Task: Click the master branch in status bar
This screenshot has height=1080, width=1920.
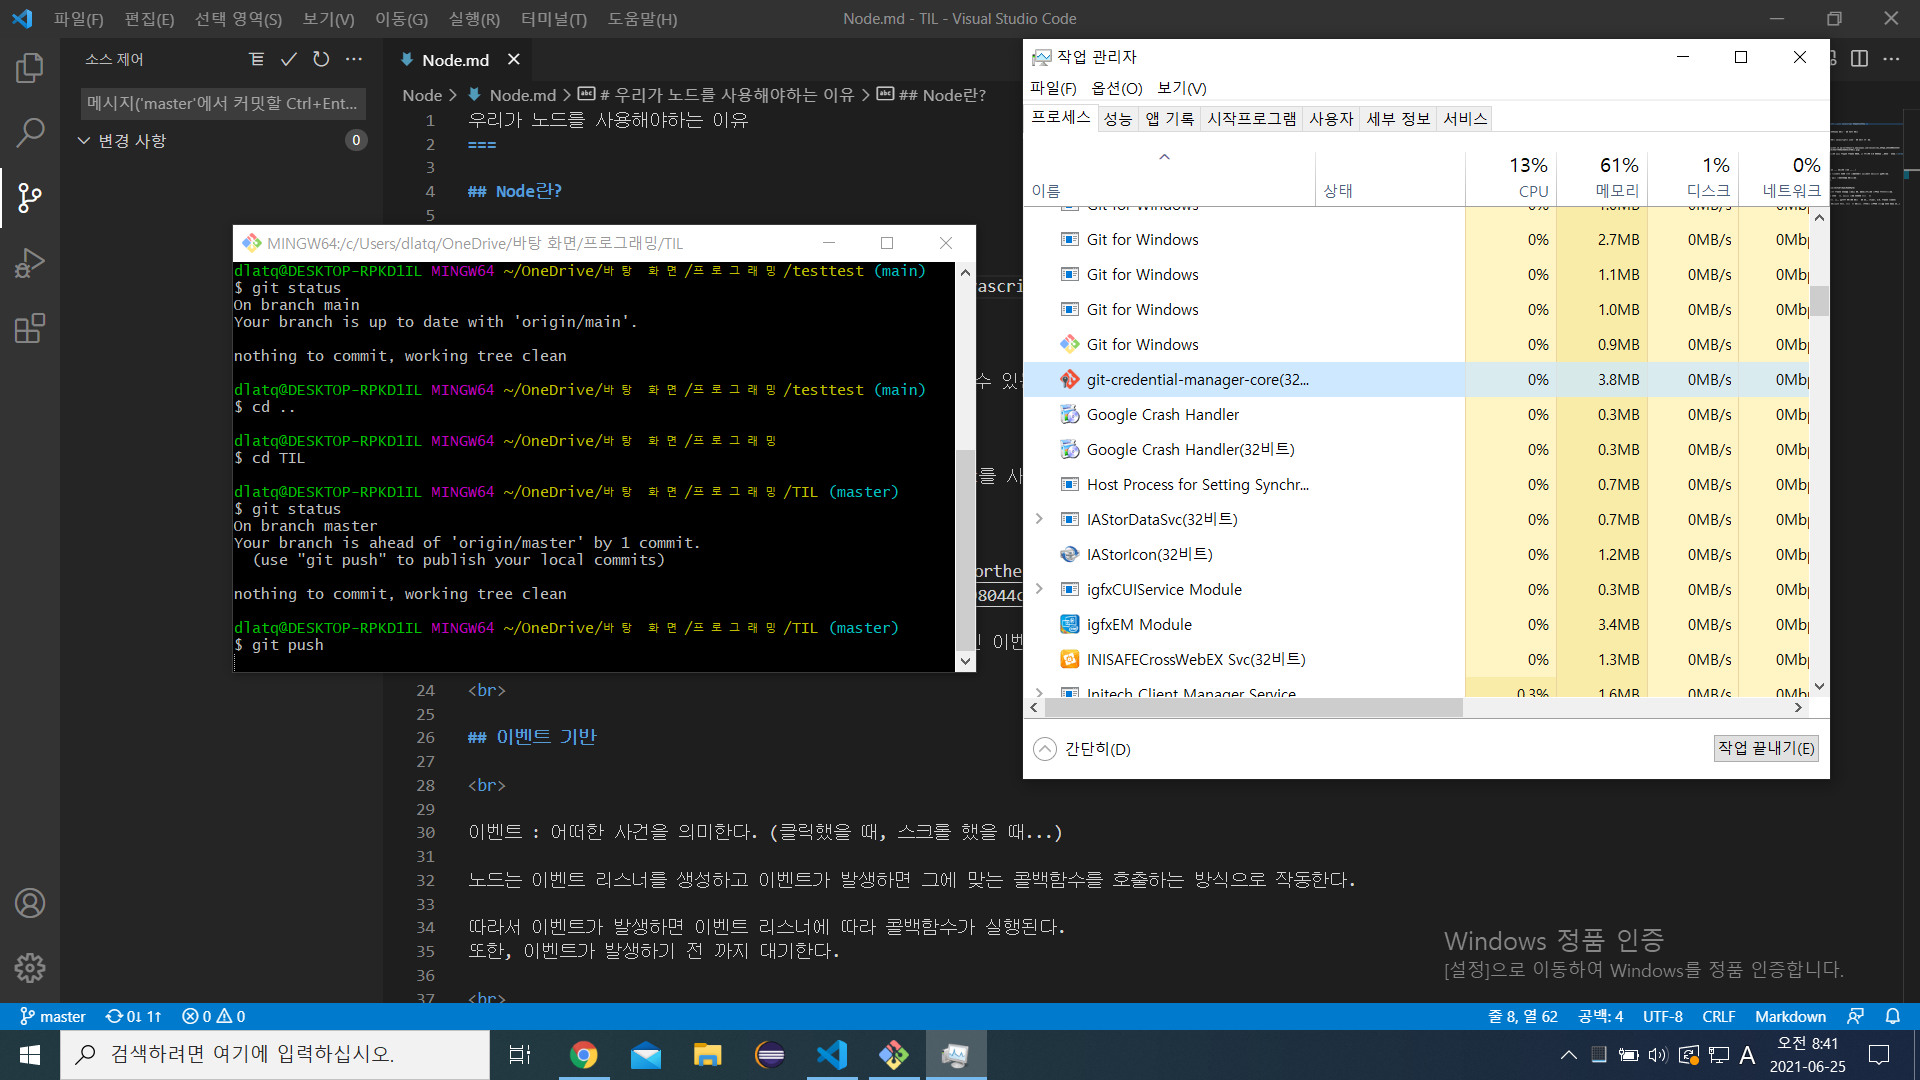Action: coord(53,1016)
